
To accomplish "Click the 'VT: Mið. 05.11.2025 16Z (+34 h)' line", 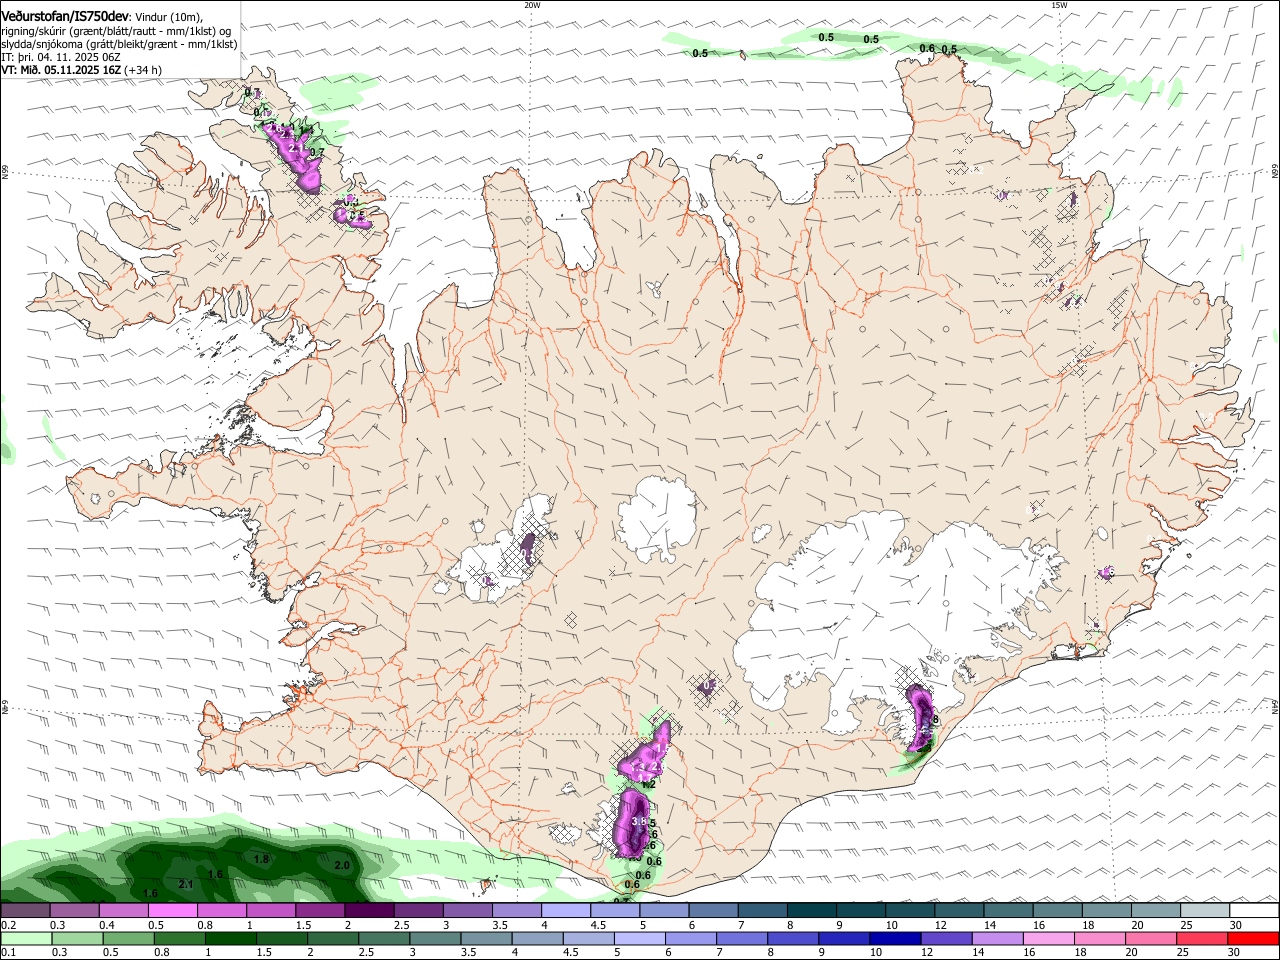I will (81, 70).
